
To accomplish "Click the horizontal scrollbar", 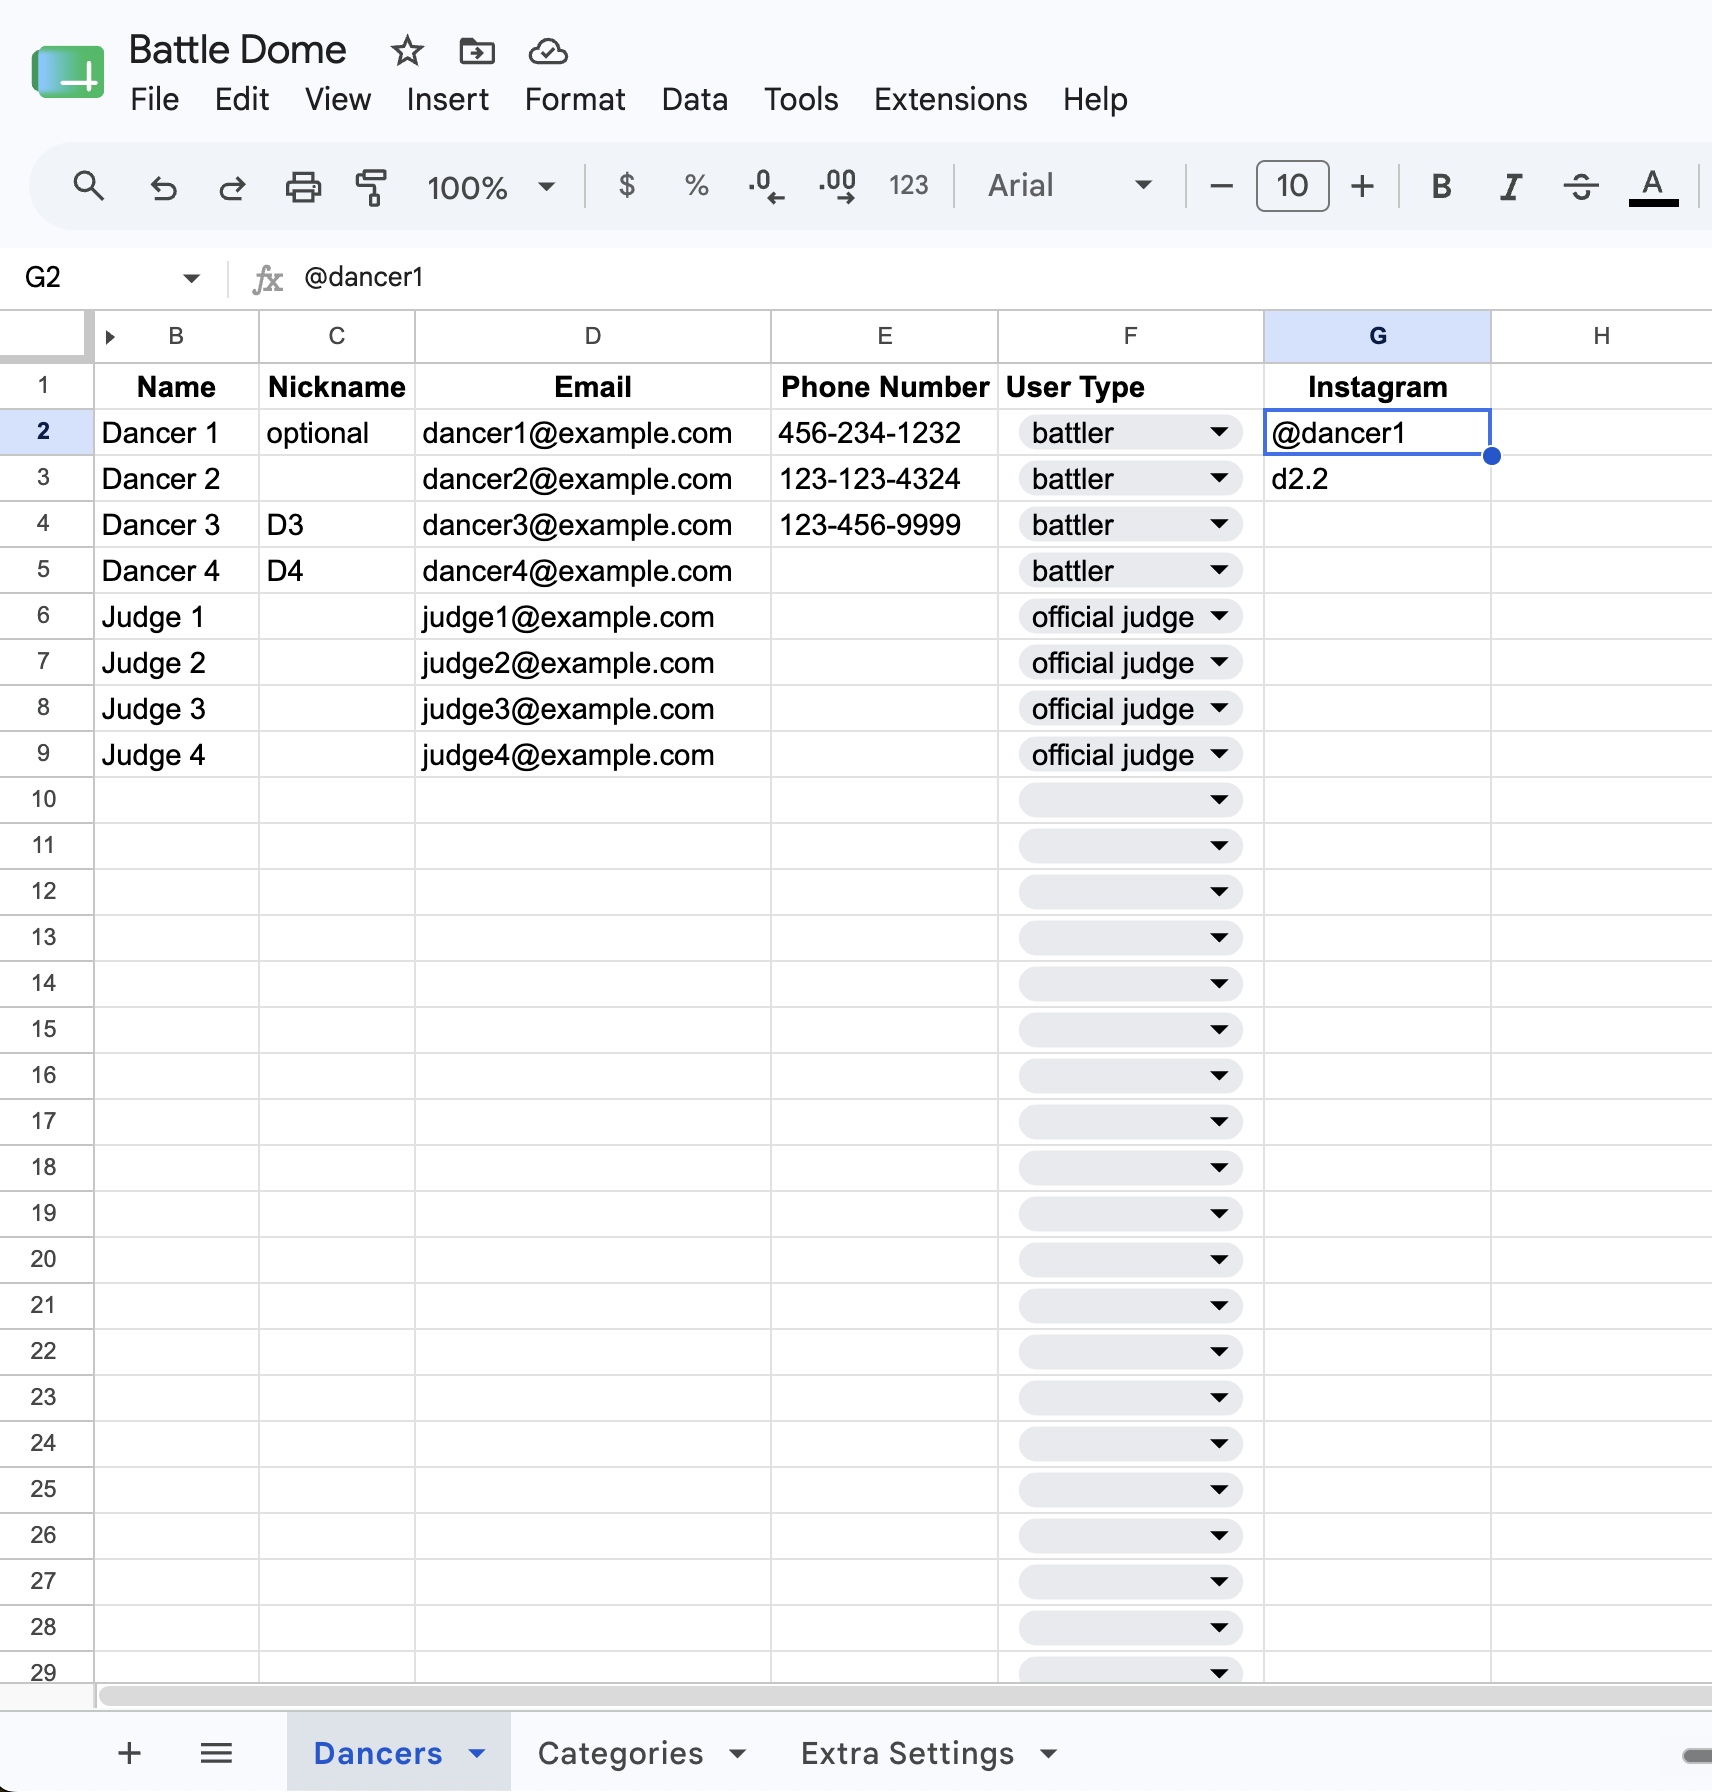I will 905,1696.
